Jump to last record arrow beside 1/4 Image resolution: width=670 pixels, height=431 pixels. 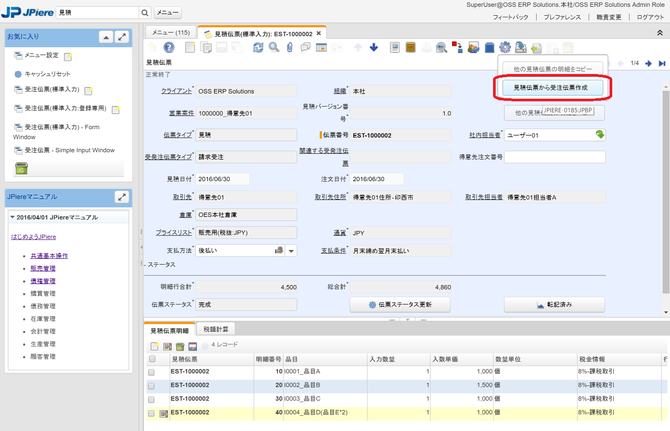(x=662, y=63)
